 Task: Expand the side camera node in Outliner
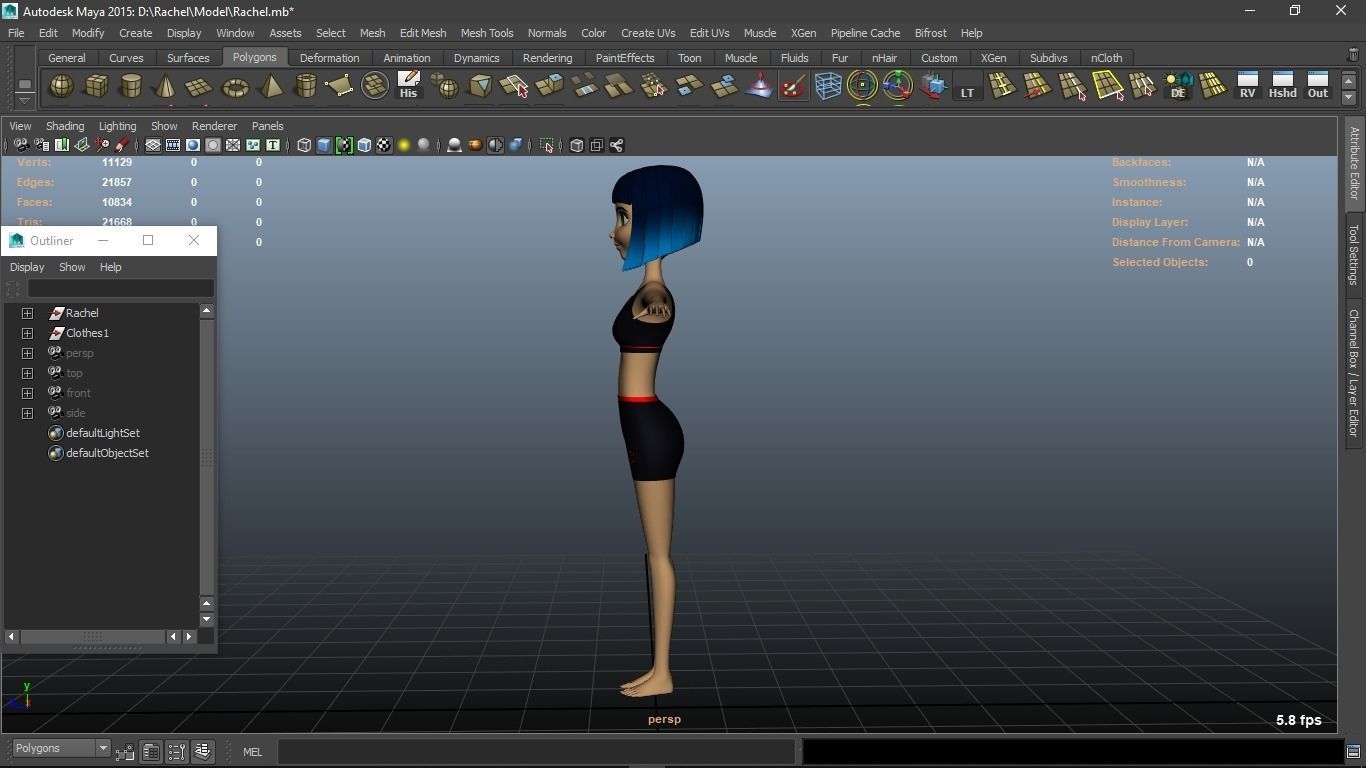(28, 413)
